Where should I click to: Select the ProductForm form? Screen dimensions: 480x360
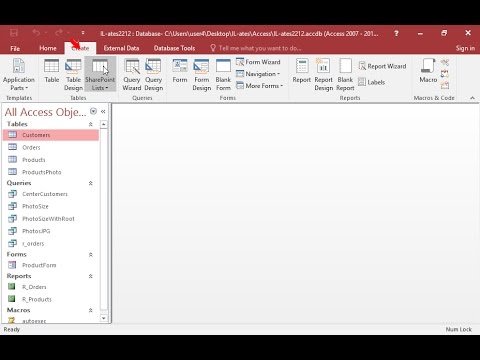click(x=51, y=265)
